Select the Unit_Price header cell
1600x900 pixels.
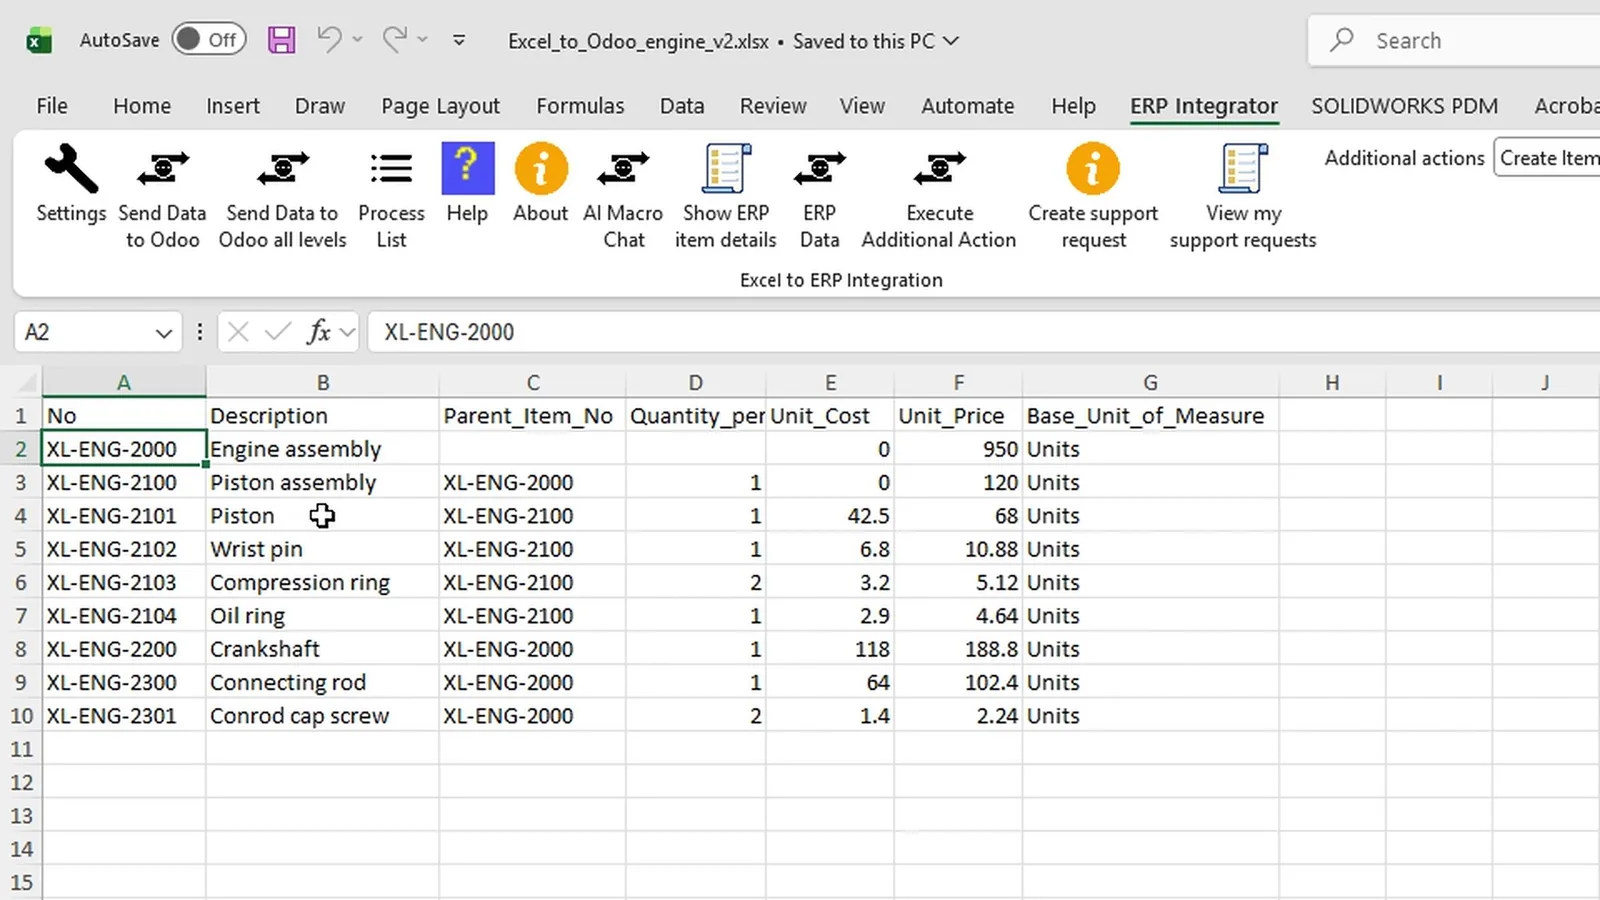tap(958, 416)
